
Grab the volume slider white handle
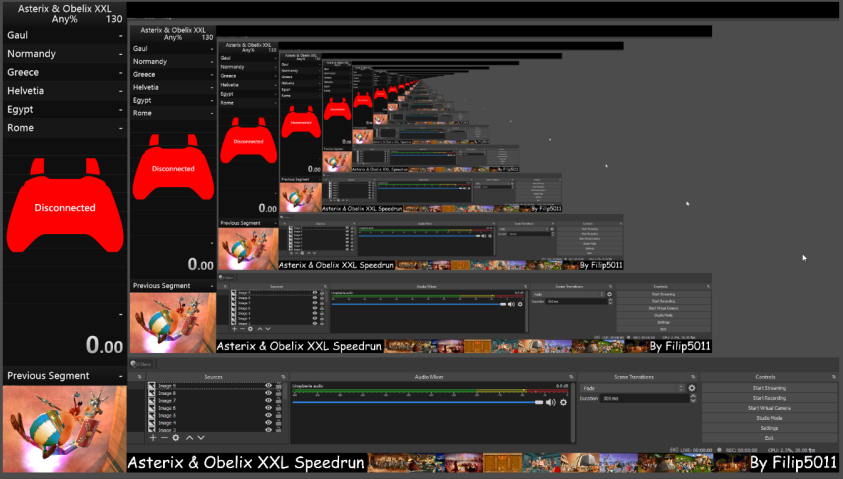[x=539, y=402]
